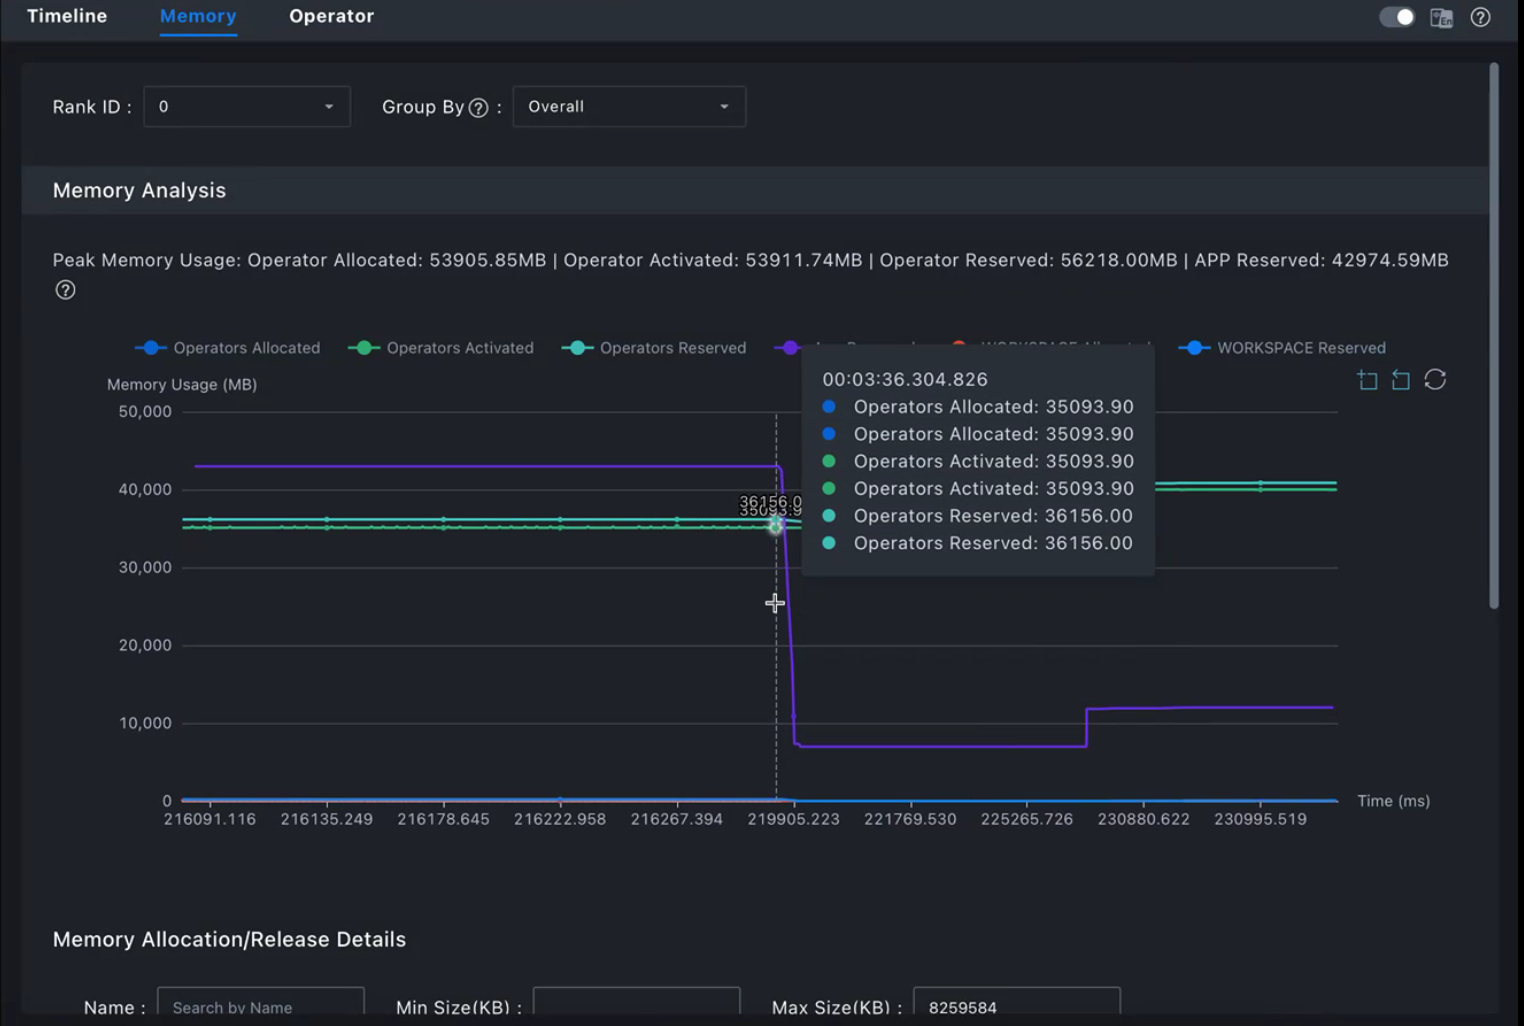Click x-axis label 216091.116

click(210, 819)
